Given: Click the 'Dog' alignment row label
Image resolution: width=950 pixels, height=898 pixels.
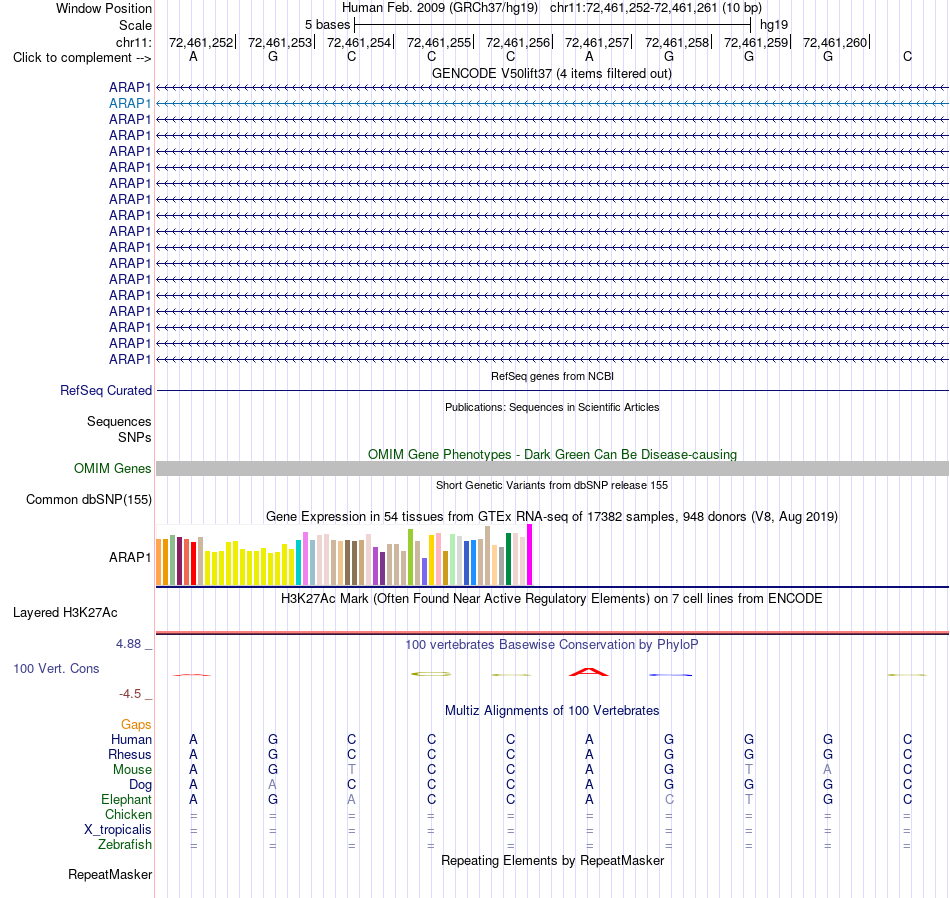Looking at the screenshot, I should pyautogui.click(x=140, y=785).
